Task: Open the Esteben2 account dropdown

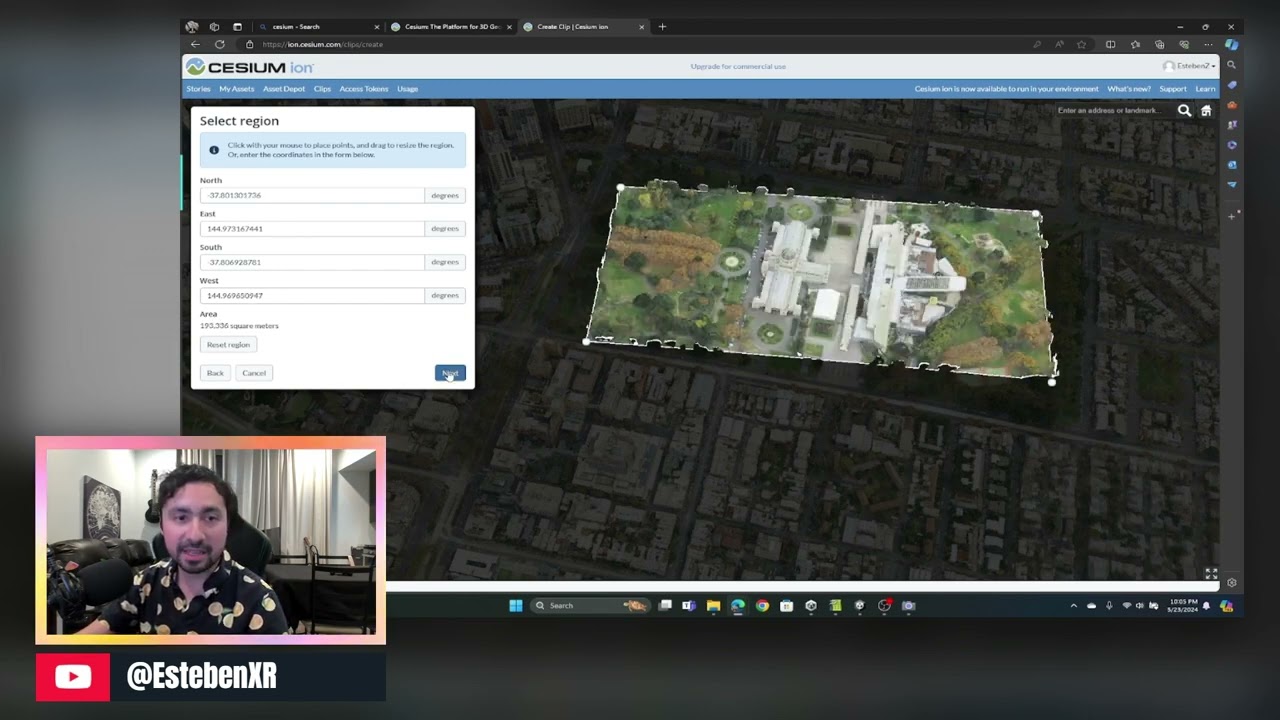Action: (x=1189, y=66)
